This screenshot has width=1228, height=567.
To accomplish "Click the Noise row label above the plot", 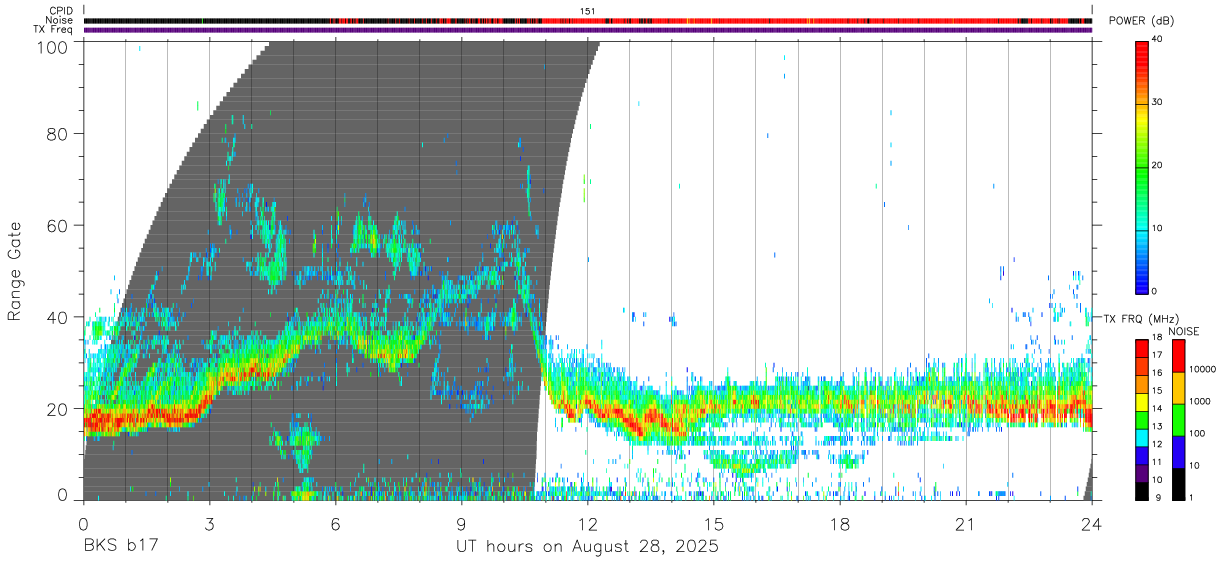I will (60, 20).
